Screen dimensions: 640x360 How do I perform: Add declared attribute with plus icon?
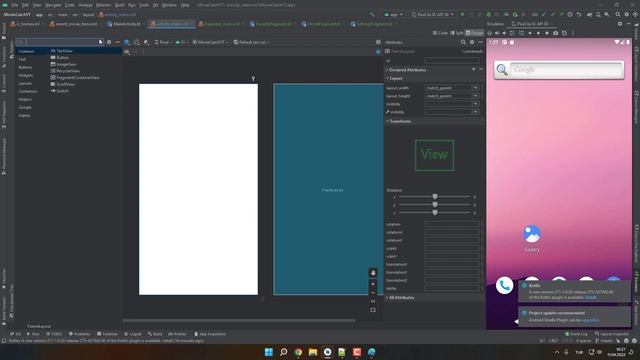473,70
